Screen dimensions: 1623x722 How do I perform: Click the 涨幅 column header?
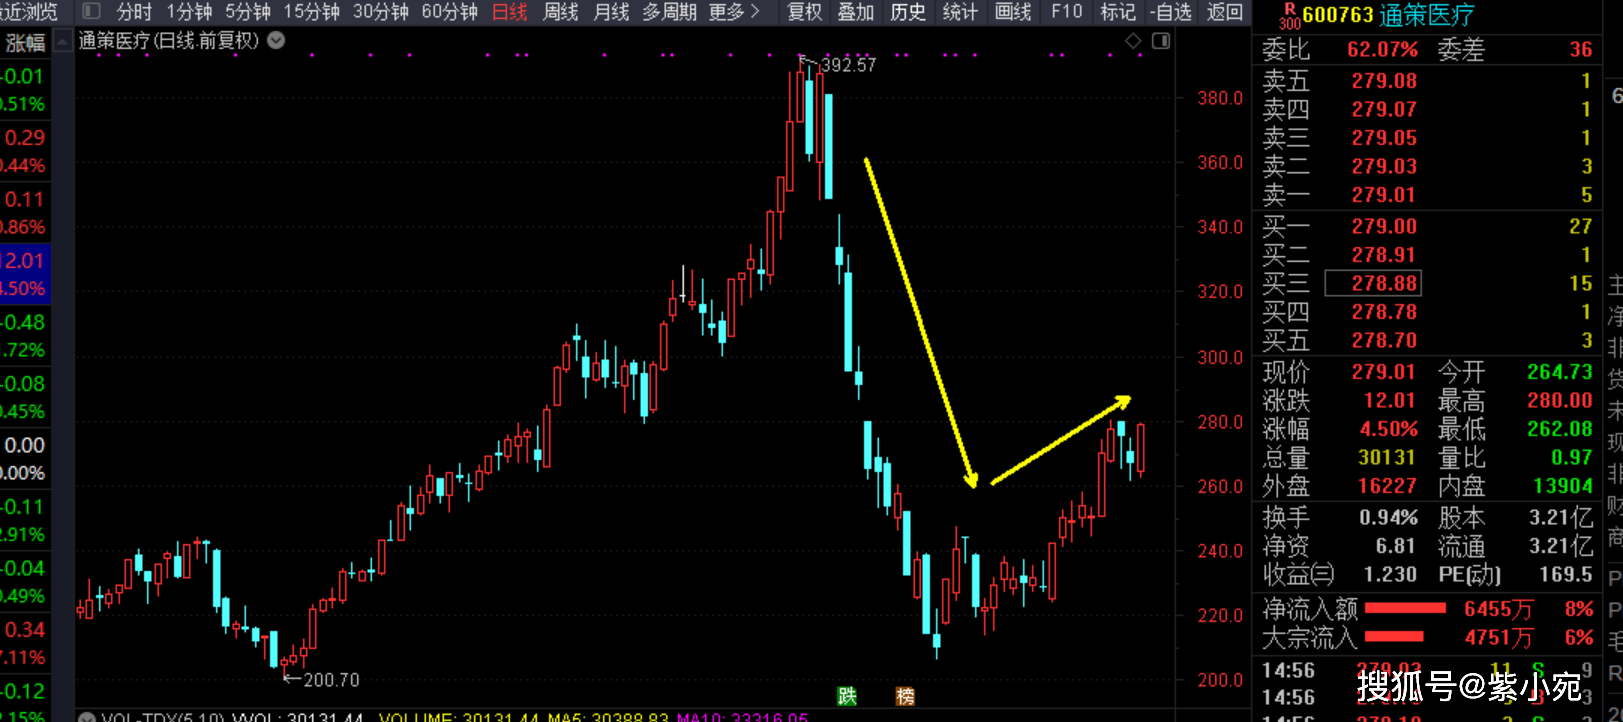tap(25, 43)
